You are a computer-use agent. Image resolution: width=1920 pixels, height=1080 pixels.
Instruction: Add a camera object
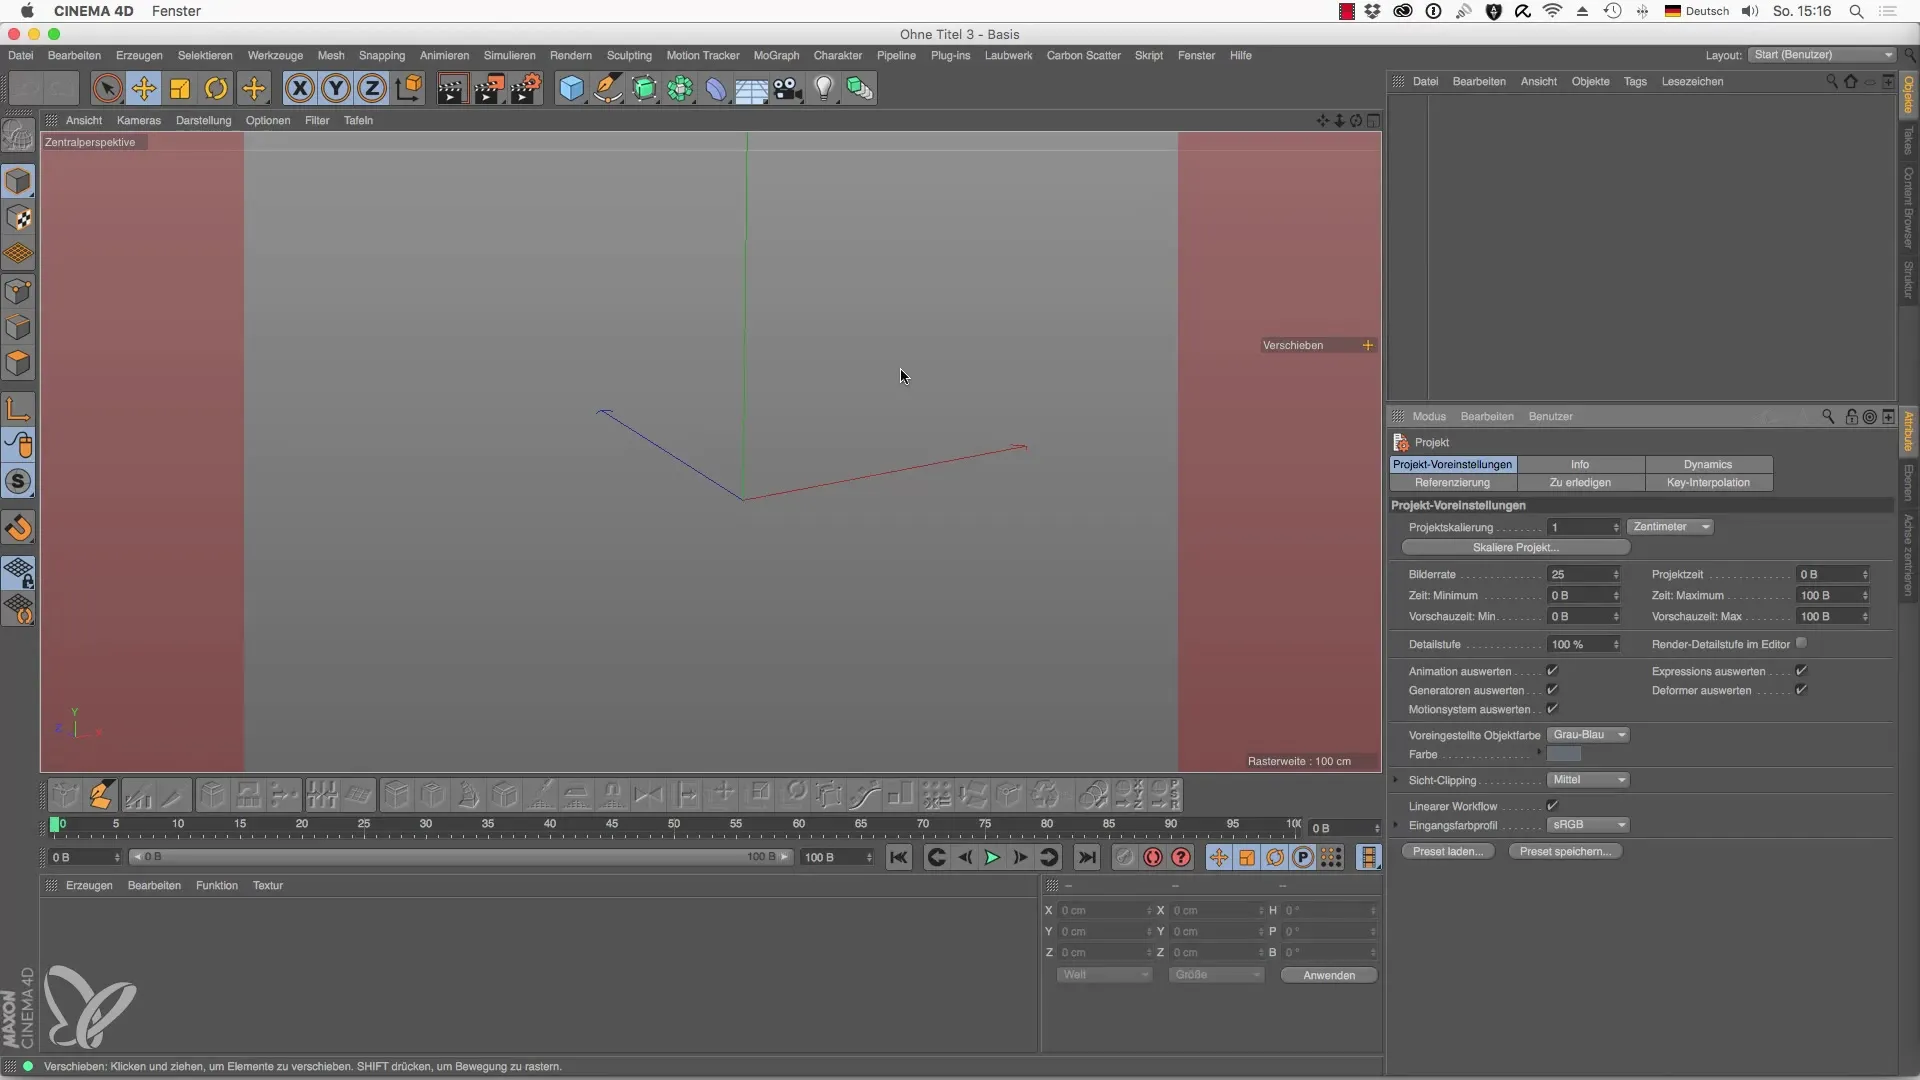pos(788,89)
